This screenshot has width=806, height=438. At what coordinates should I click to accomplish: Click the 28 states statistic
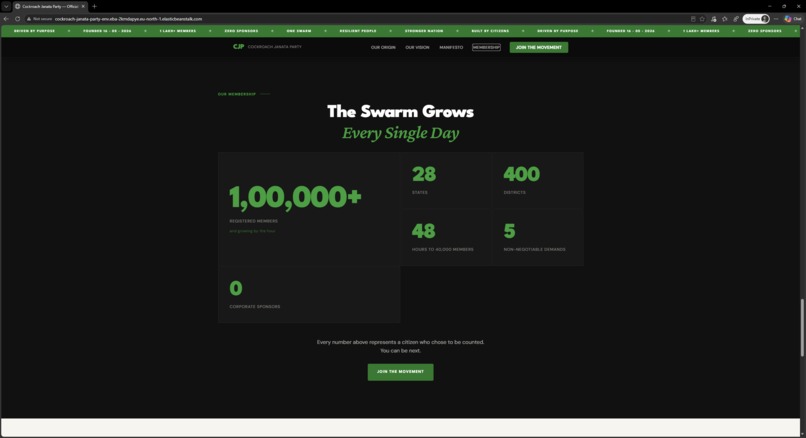(x=424, y=174)
